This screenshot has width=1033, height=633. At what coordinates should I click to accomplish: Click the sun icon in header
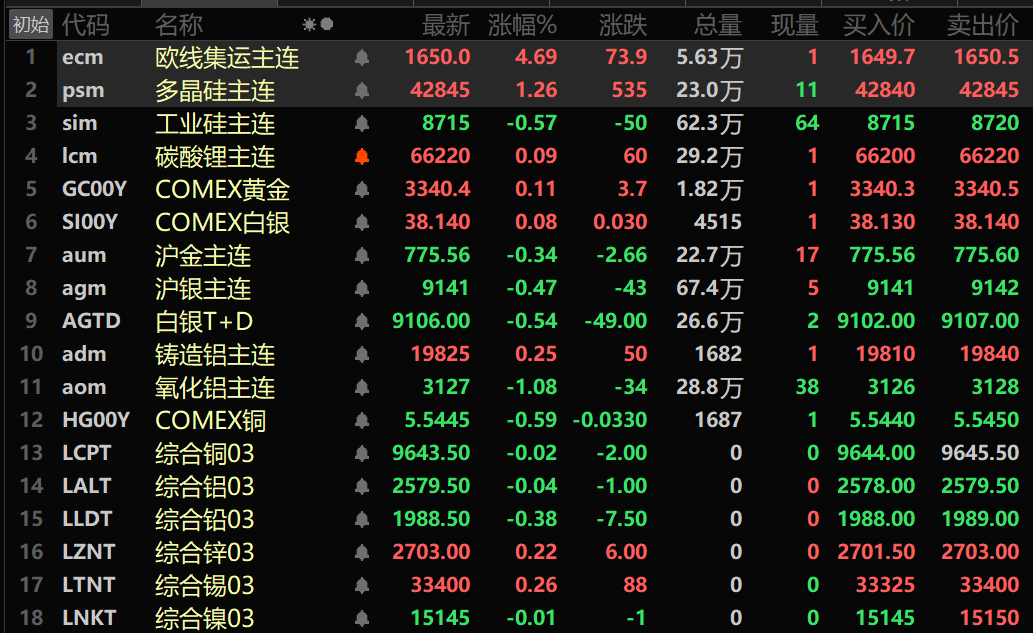[x=309, y=25]
